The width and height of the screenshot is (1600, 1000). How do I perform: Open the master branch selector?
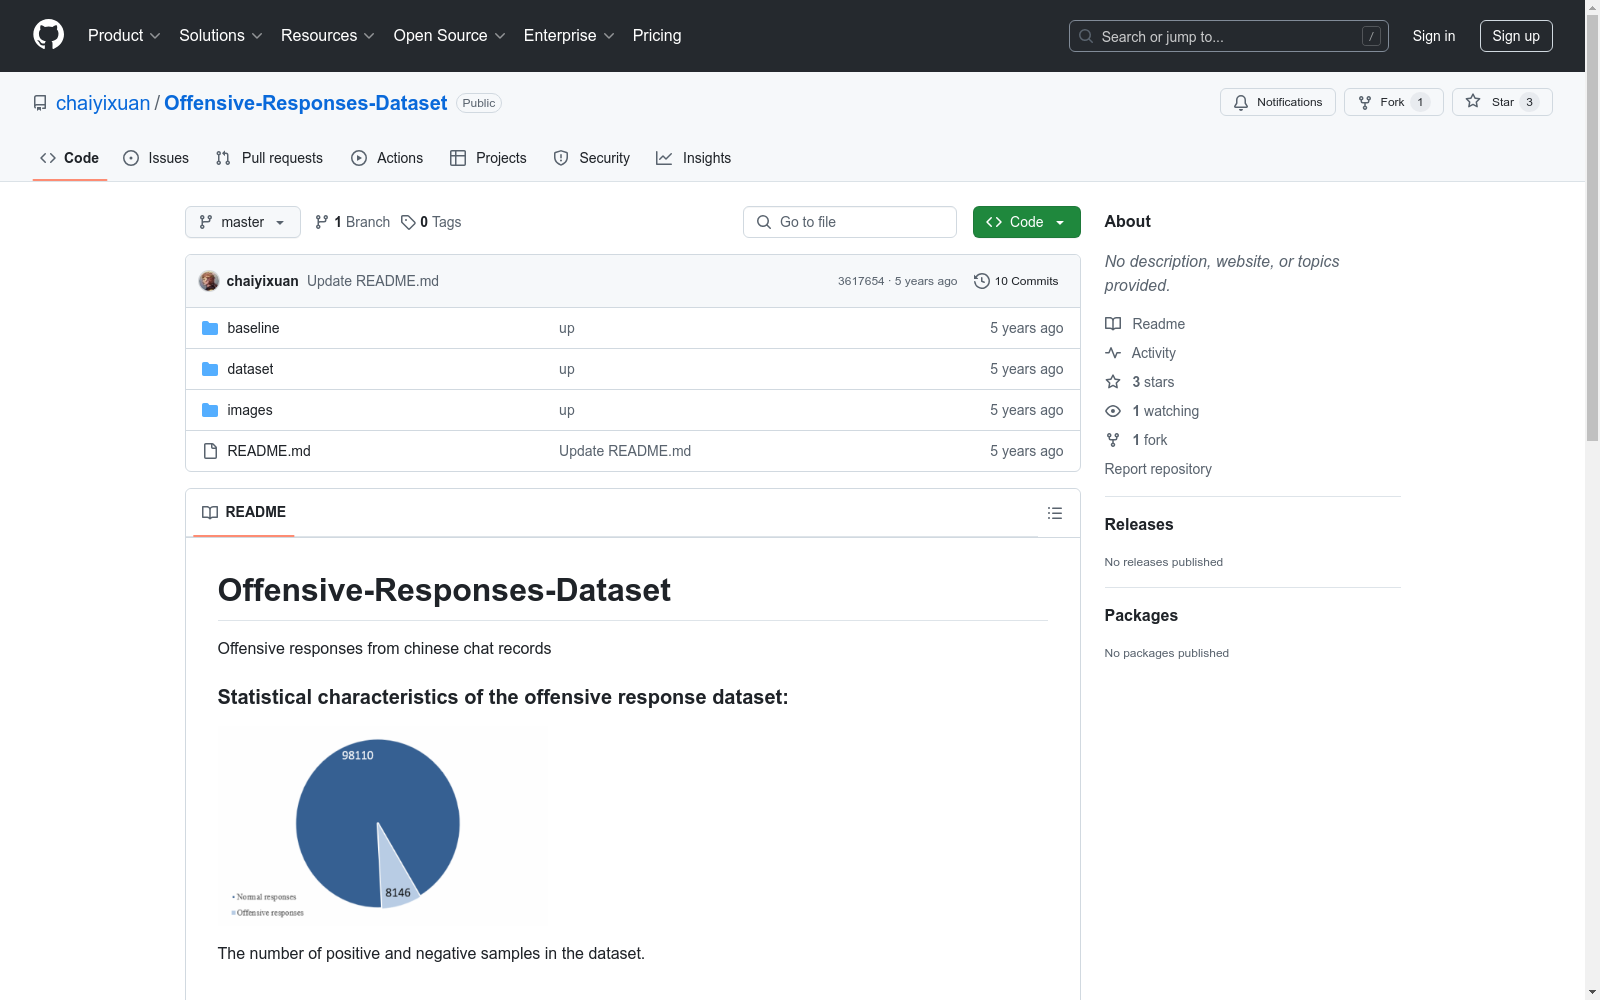point(243,222)
